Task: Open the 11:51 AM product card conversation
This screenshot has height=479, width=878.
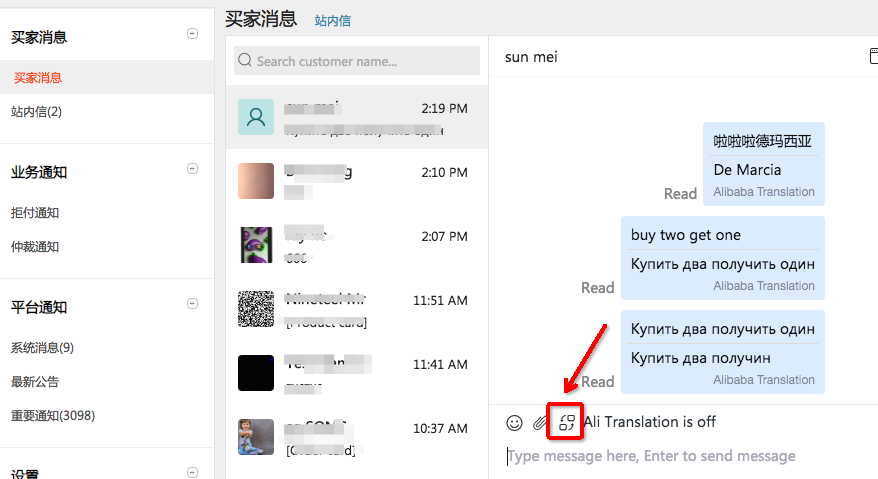Action: coord(357,309)
